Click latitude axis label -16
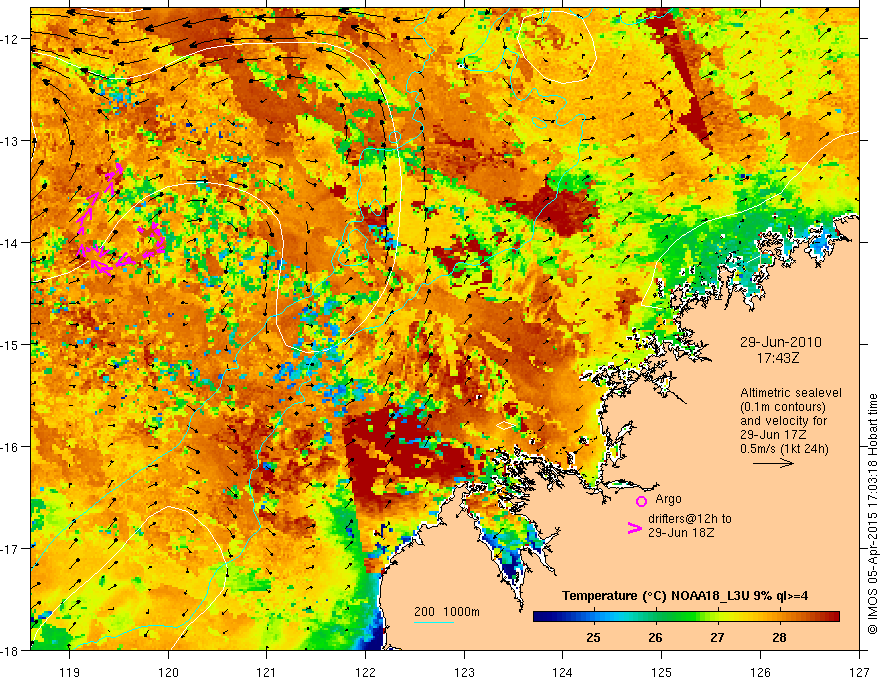 click(11, 447)
